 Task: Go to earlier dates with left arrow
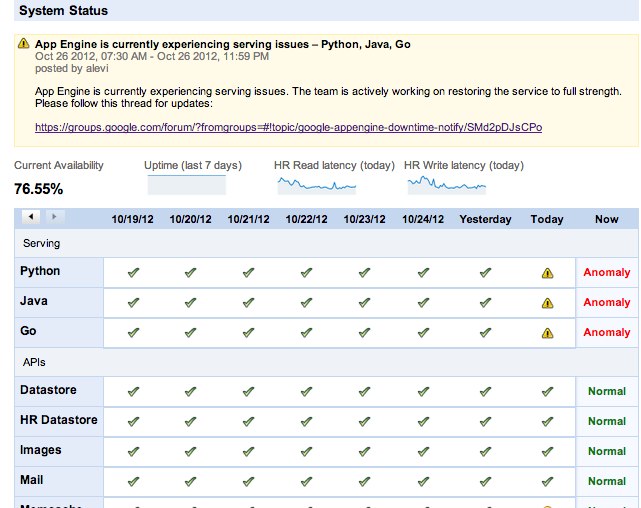[31, 217]
